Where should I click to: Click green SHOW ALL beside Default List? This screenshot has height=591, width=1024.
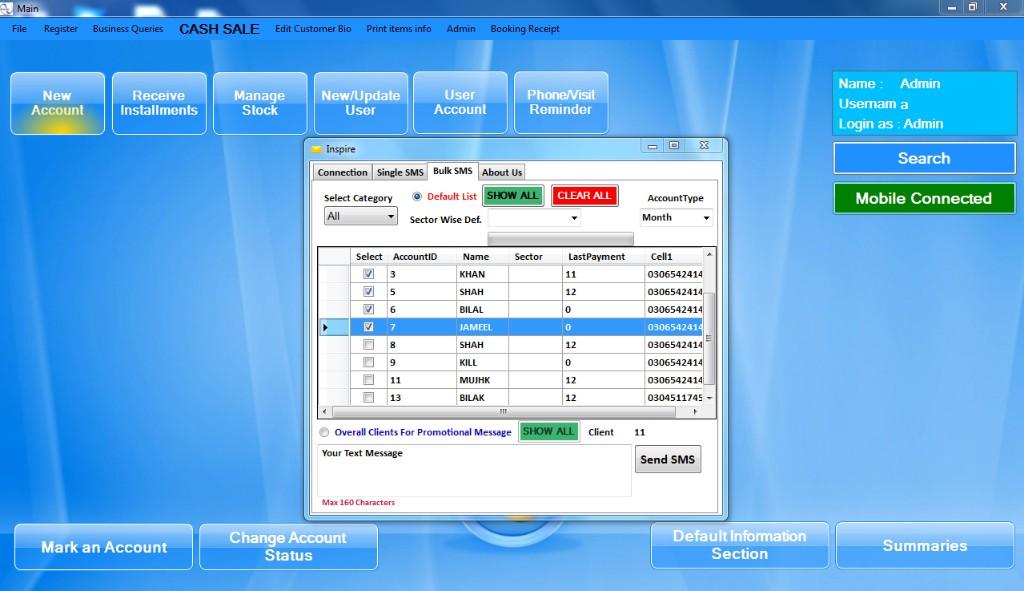(x=513, y=196)
